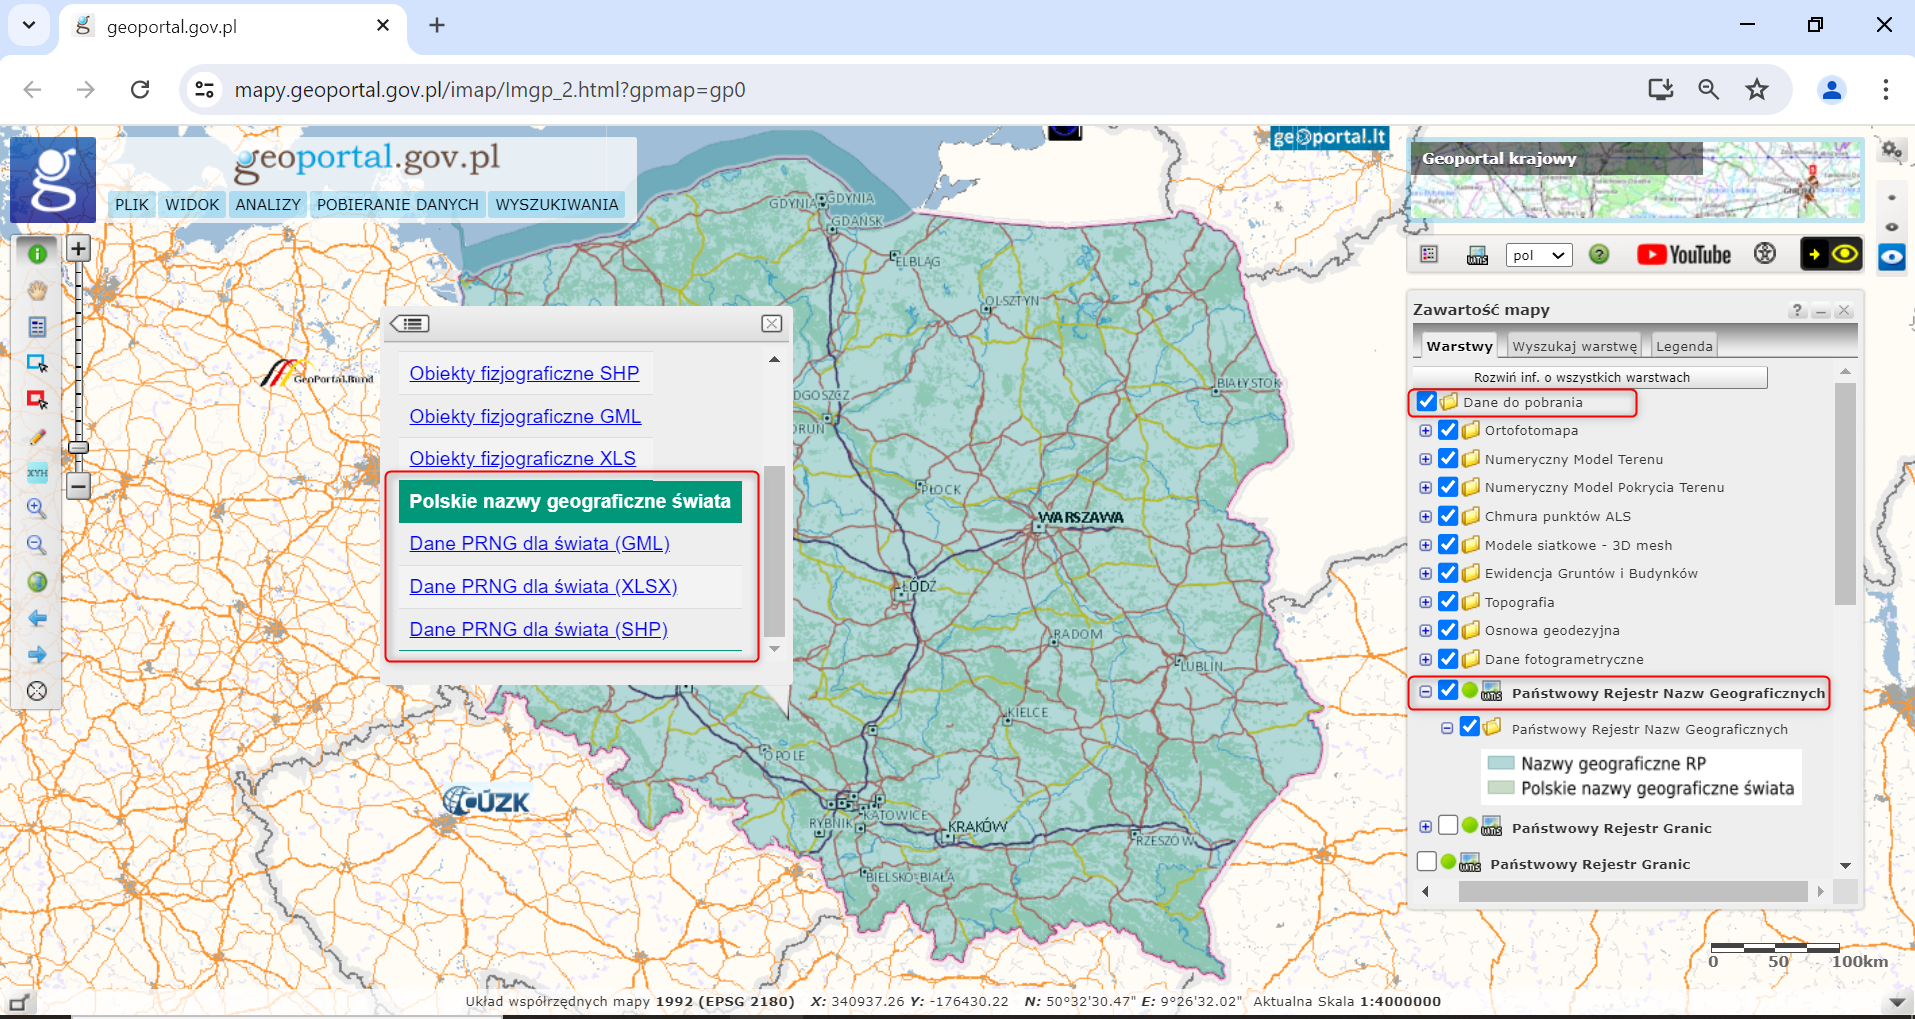The image size is (1915, 1019).
Task: Select the pan hand tool
Action: (37, 291)
